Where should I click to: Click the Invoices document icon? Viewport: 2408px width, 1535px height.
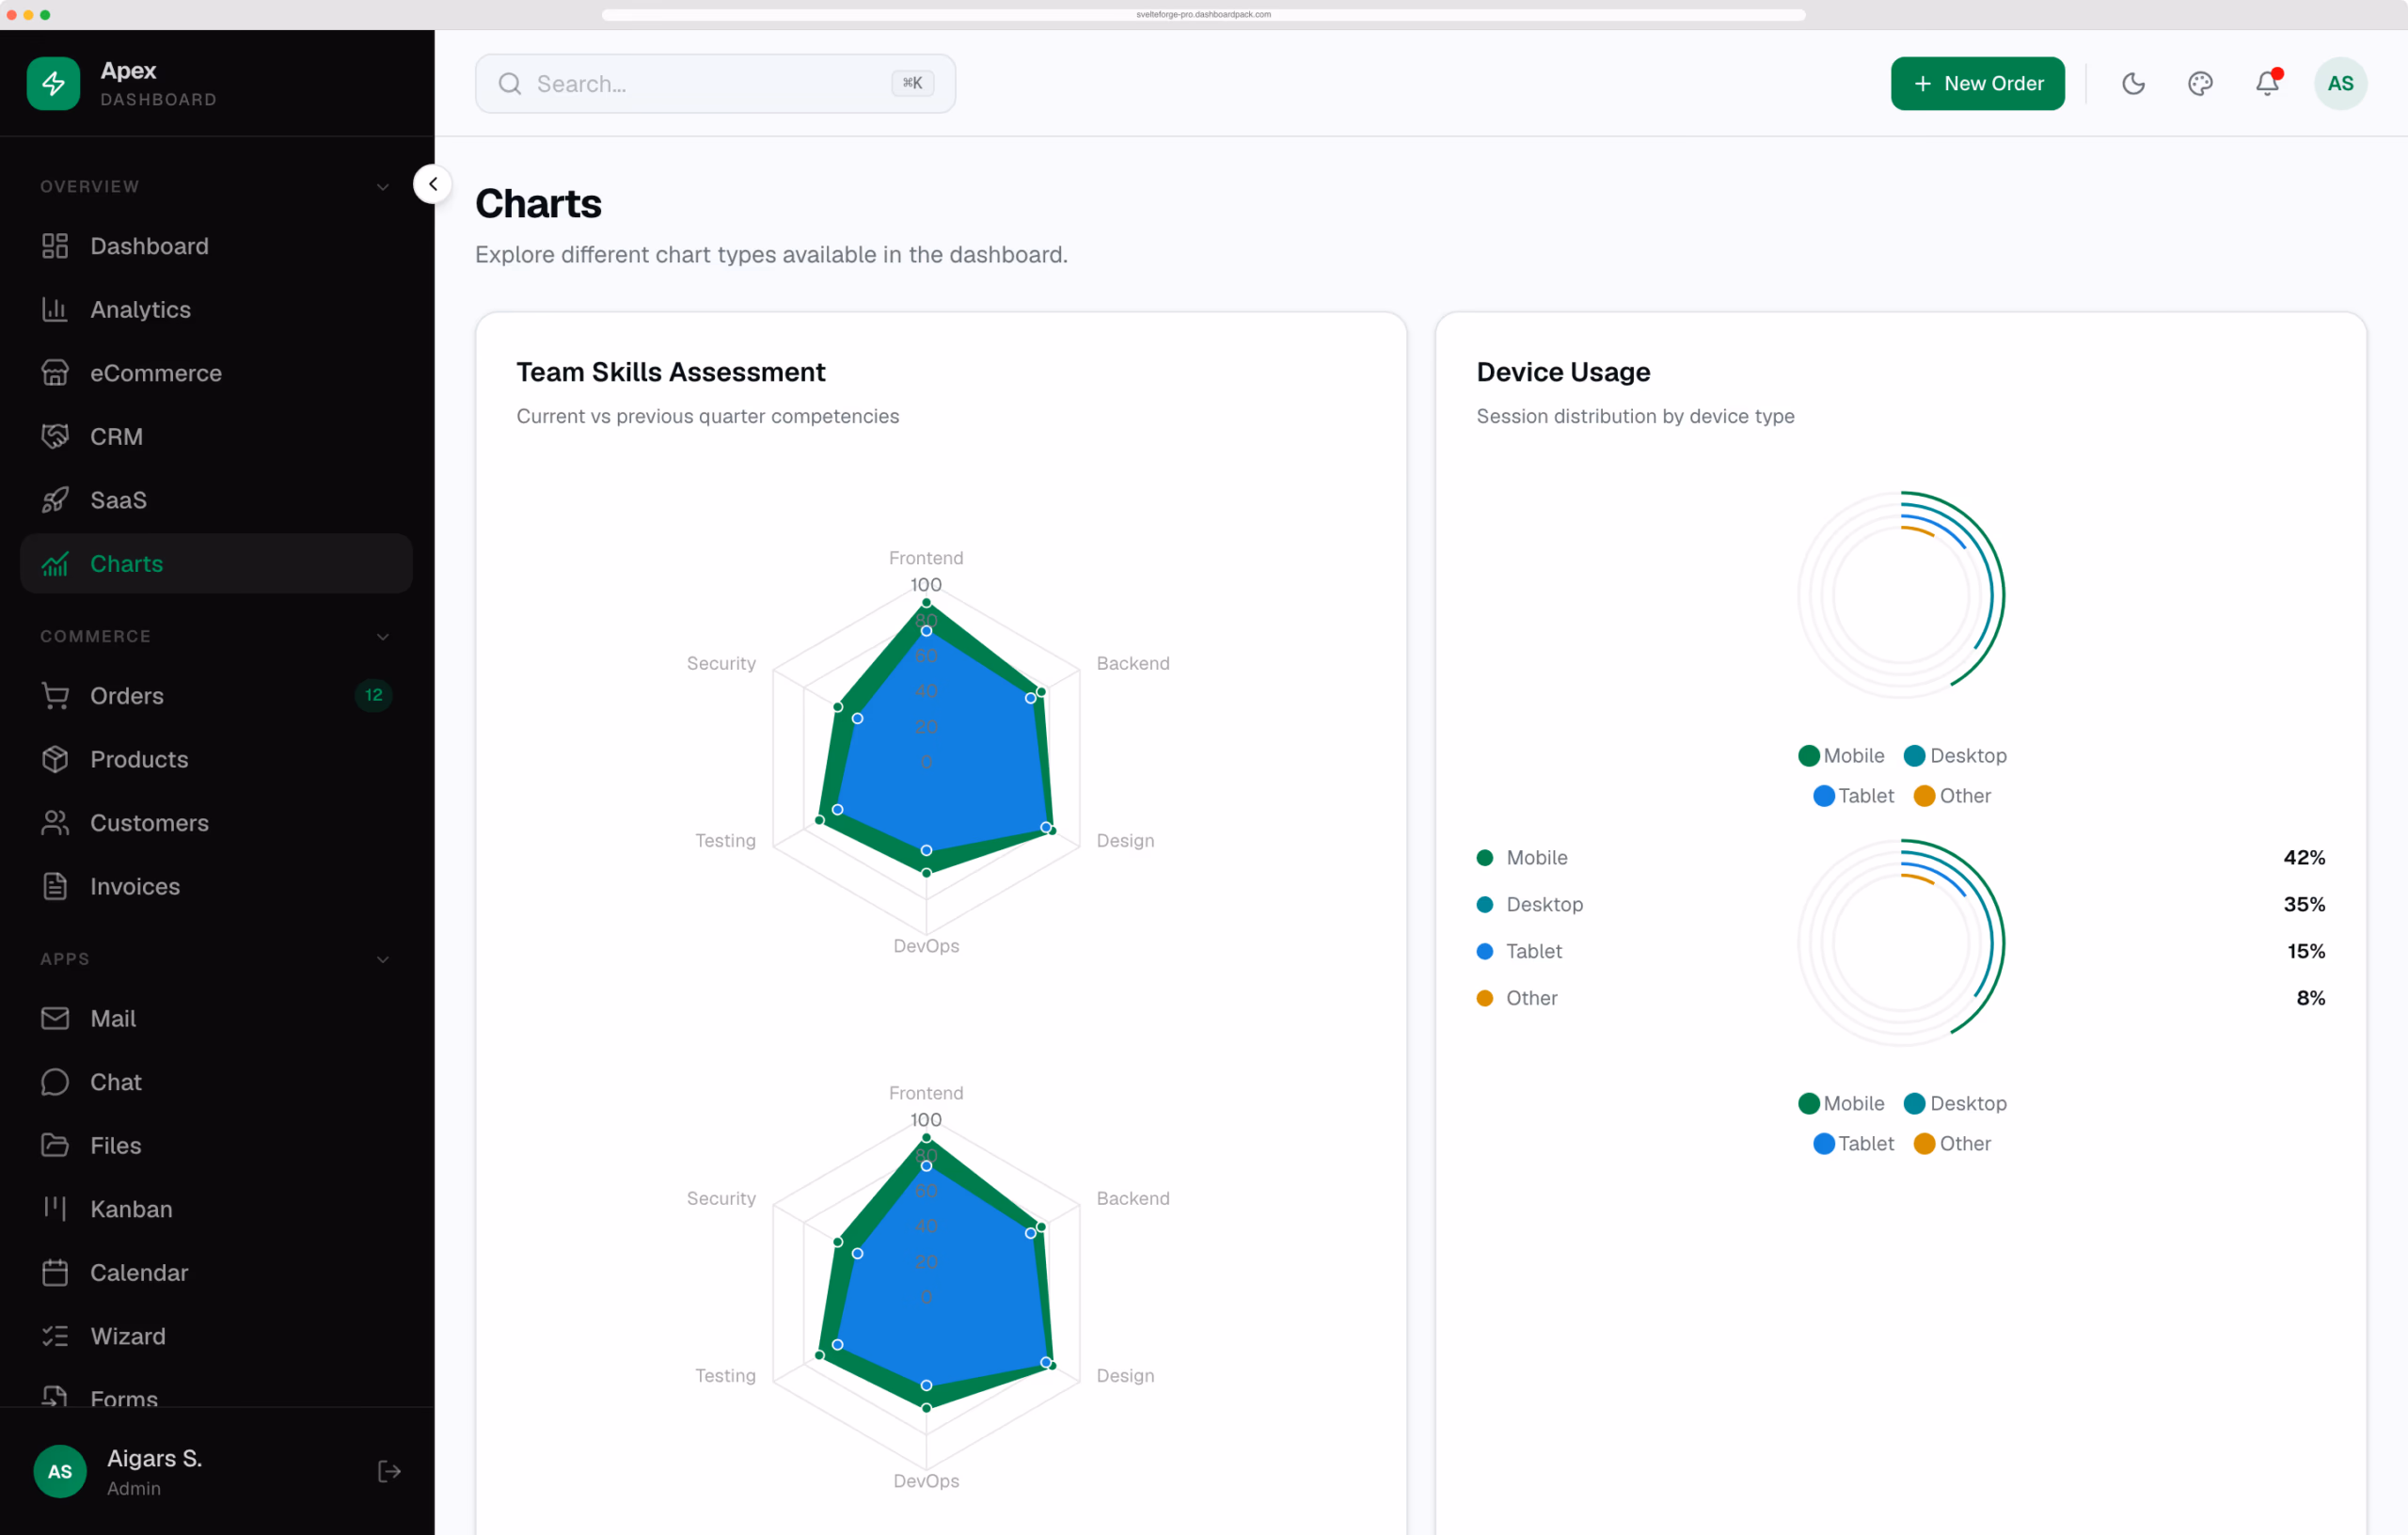click(55, 886)
